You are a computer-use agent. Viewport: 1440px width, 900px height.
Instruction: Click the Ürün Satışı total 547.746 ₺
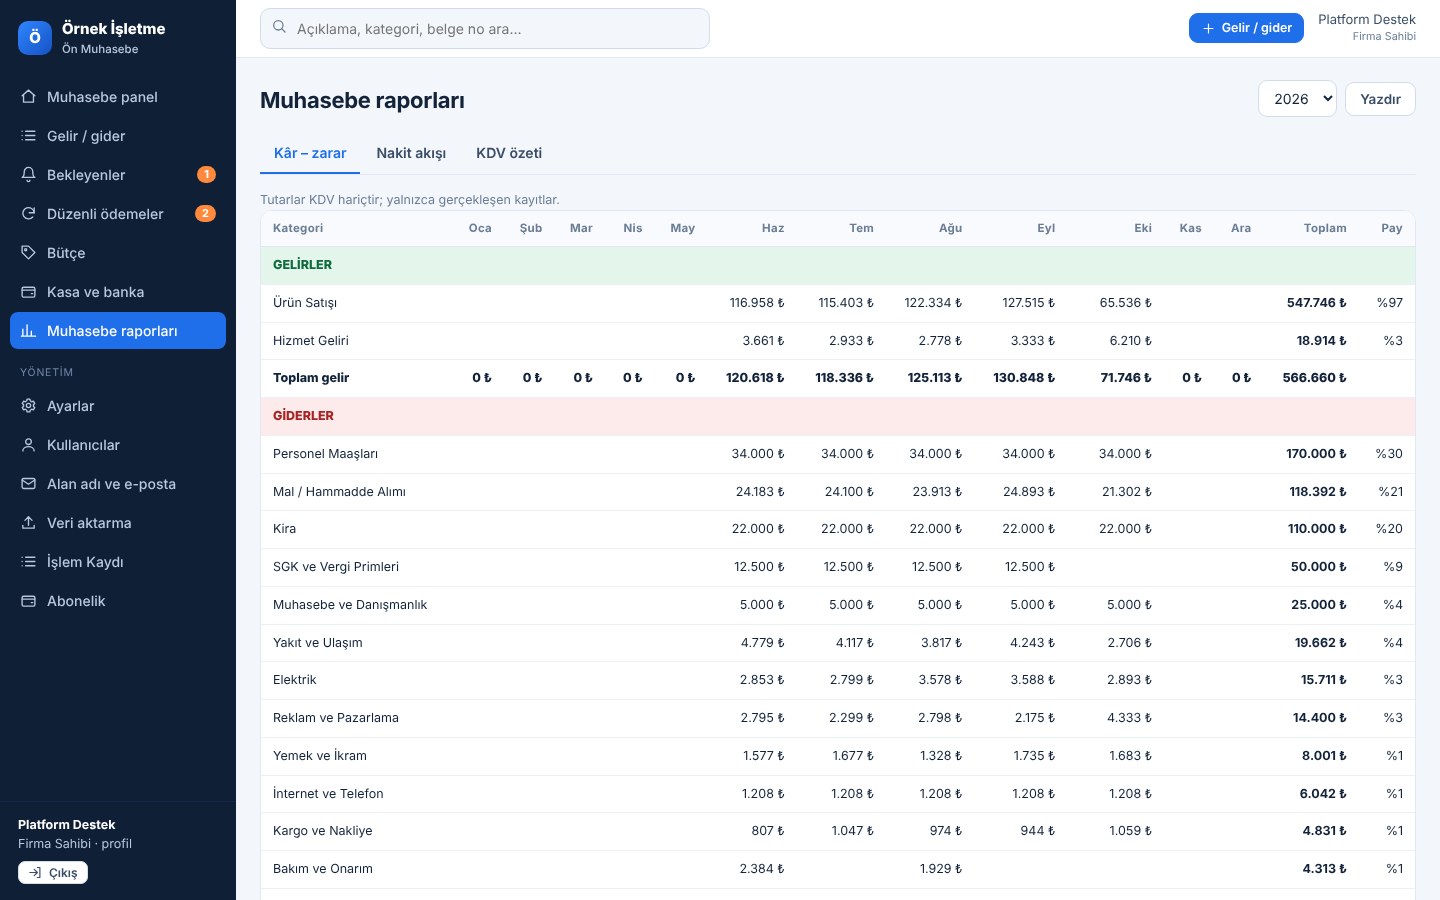[x=1317, y=303]
